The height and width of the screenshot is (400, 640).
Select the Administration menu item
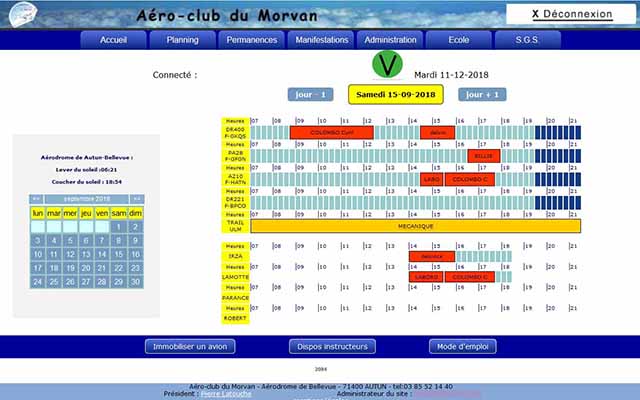(x=390, y=40)
